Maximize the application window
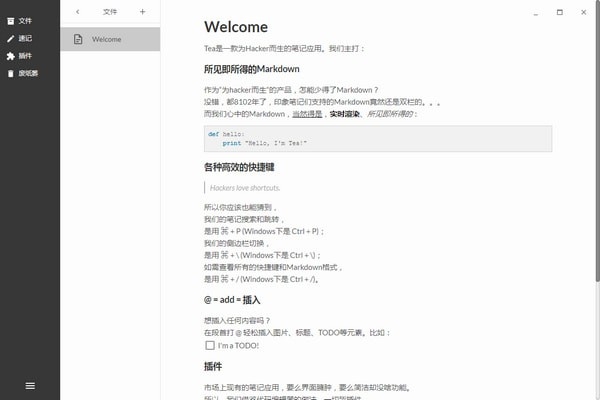This screenshot has height=400, width=600. click(560, 12)
